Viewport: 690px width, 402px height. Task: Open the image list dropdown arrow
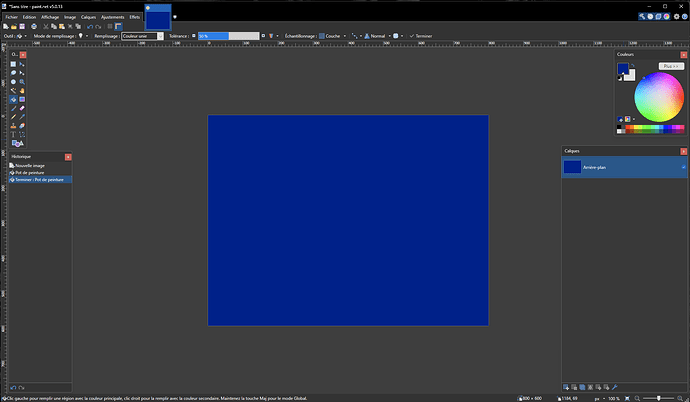(175, 17)
